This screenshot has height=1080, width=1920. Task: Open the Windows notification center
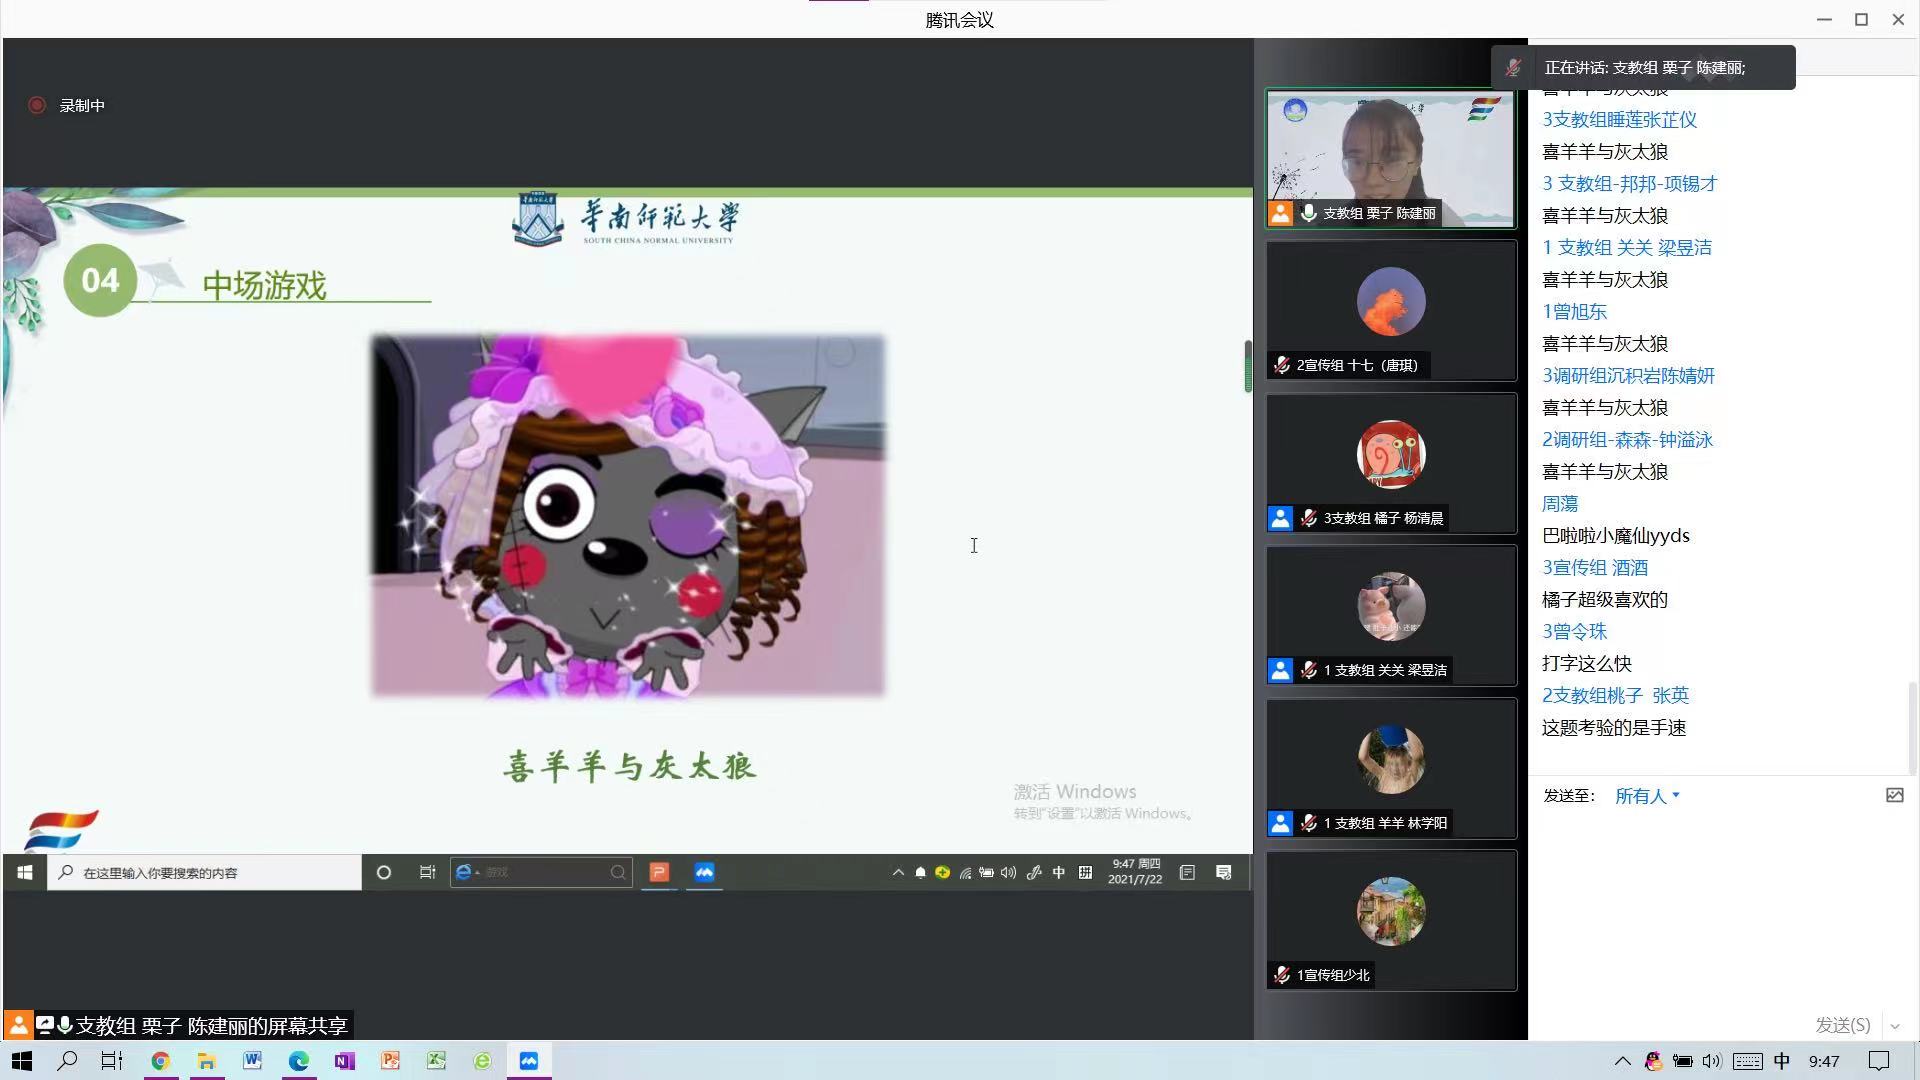coord(1879,1061)
